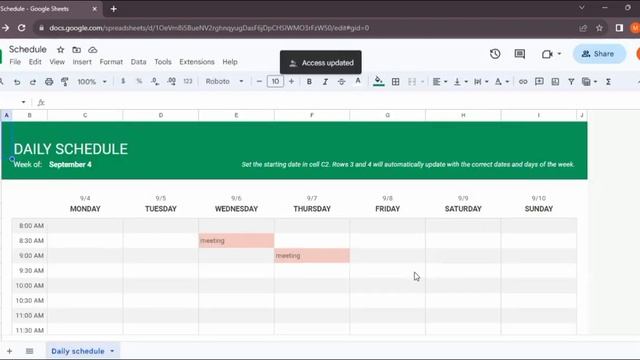Screen dimensions: 640x360
Task: Toggle bold formatting
Action: (309, 82)
